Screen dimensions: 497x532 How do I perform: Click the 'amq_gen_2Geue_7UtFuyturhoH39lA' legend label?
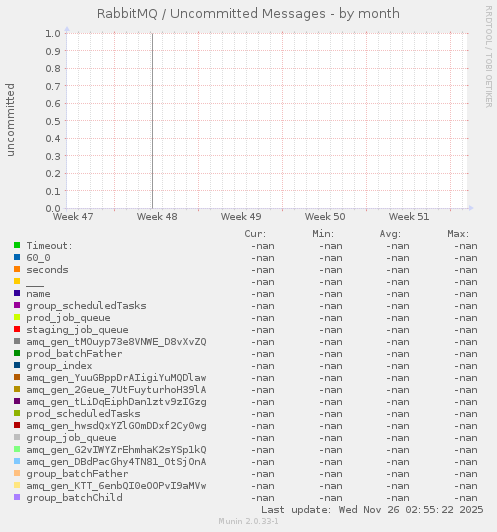tap(116, 390)
